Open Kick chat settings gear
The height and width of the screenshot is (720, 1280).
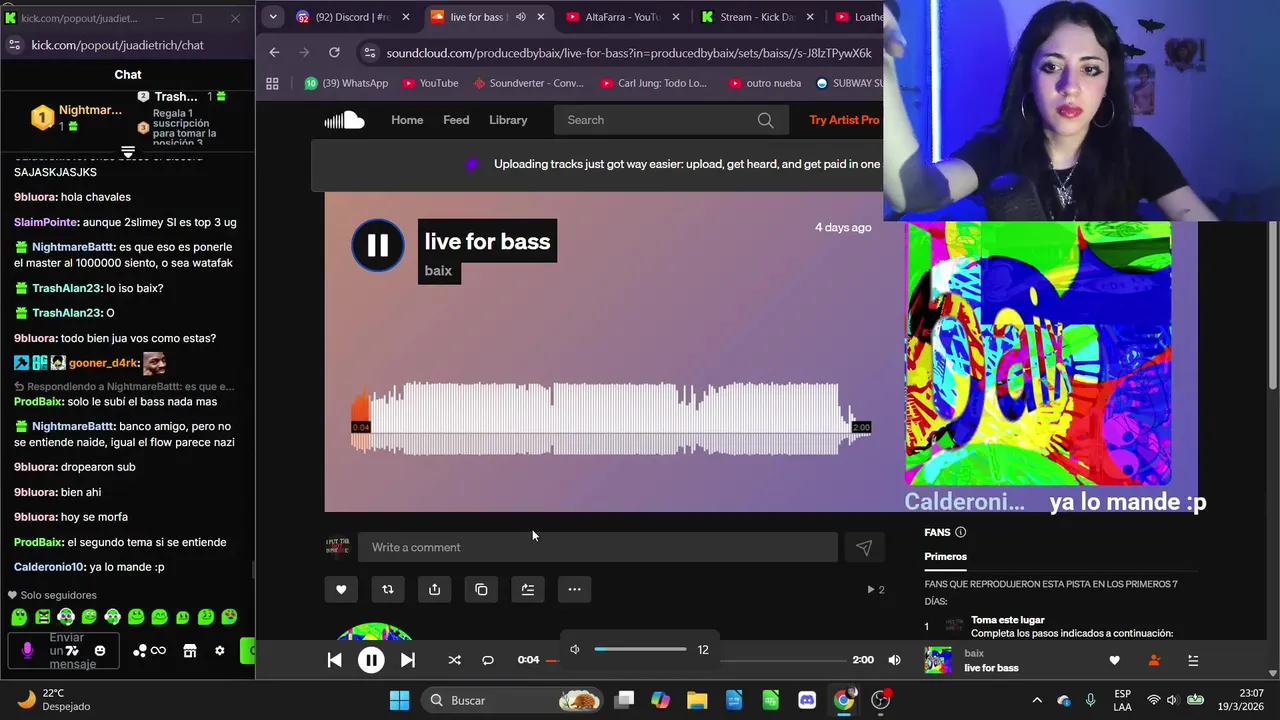[x=220, y=651]
